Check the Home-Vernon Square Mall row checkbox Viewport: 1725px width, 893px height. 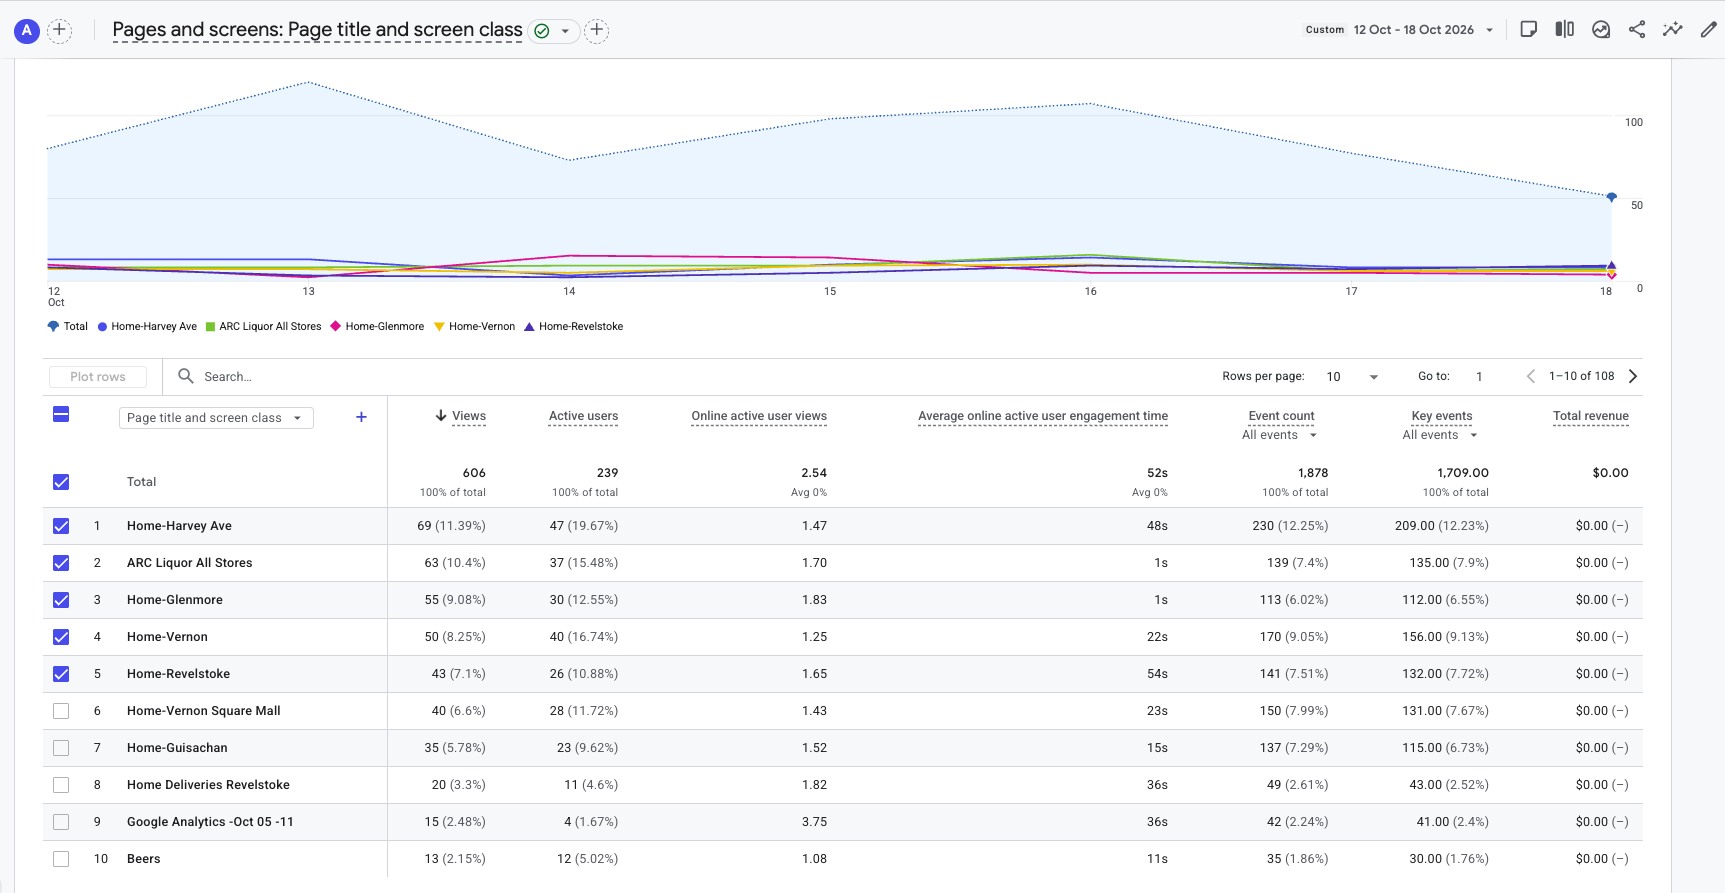(x=61, y=711)
